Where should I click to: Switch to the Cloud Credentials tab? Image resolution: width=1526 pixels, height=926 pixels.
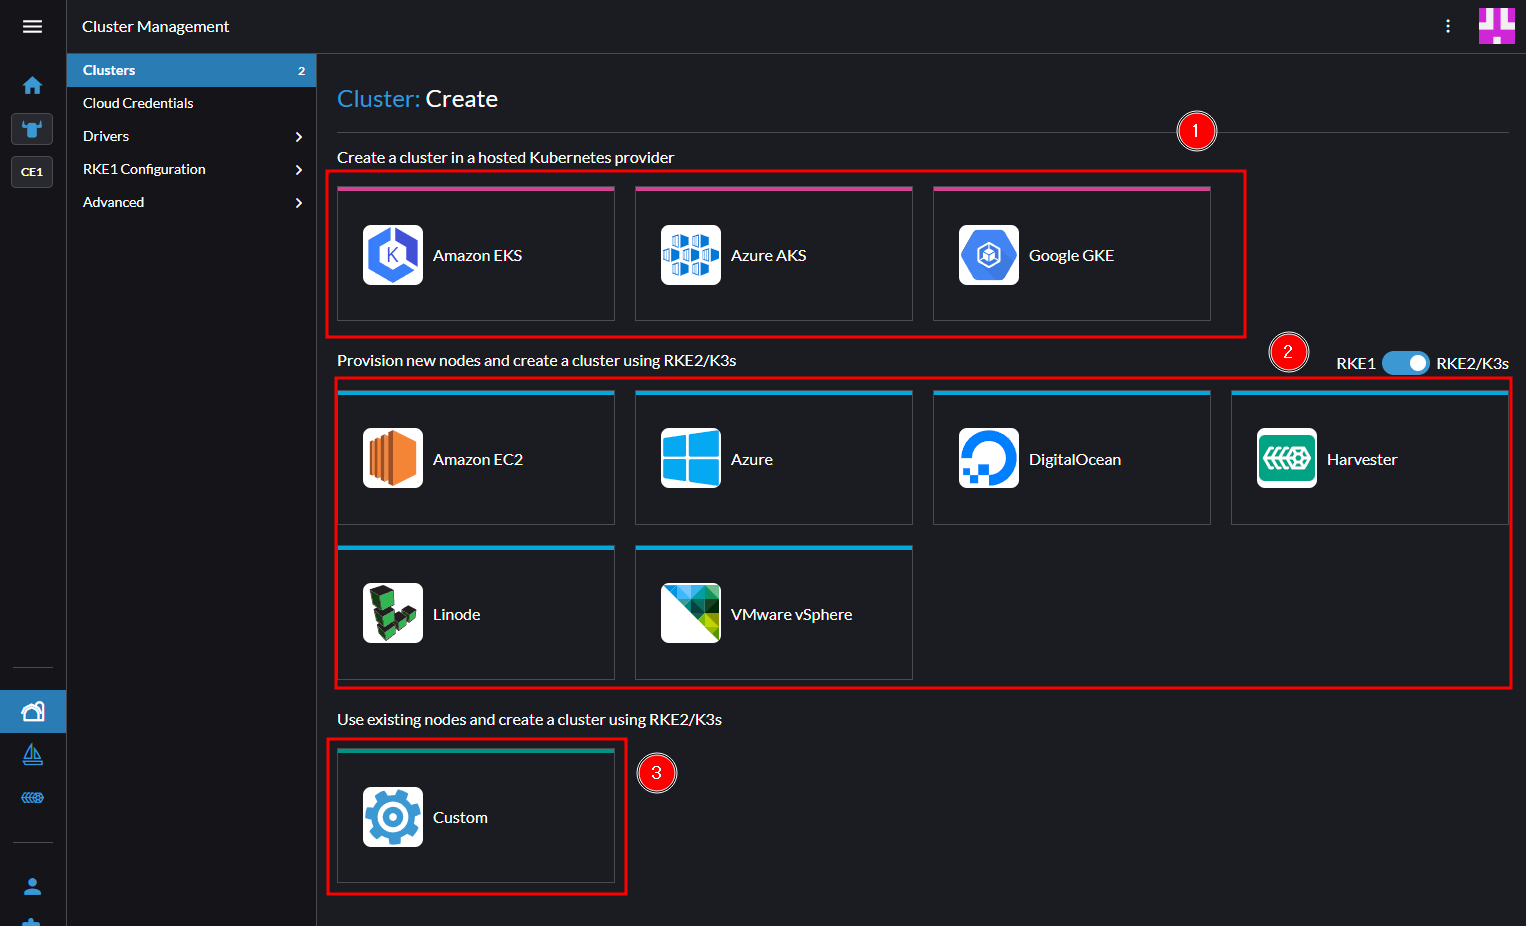pos(137,102)
